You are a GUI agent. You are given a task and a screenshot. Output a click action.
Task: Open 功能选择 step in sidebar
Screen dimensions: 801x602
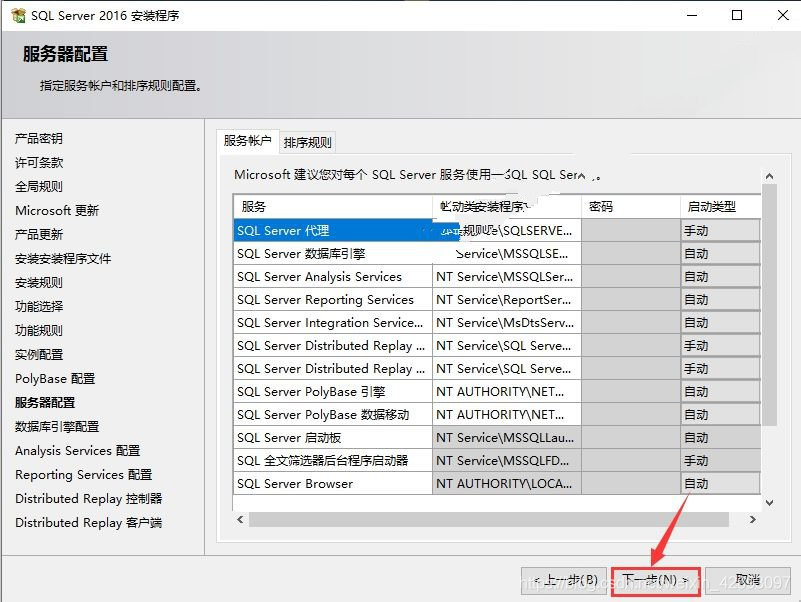[39, 307]
